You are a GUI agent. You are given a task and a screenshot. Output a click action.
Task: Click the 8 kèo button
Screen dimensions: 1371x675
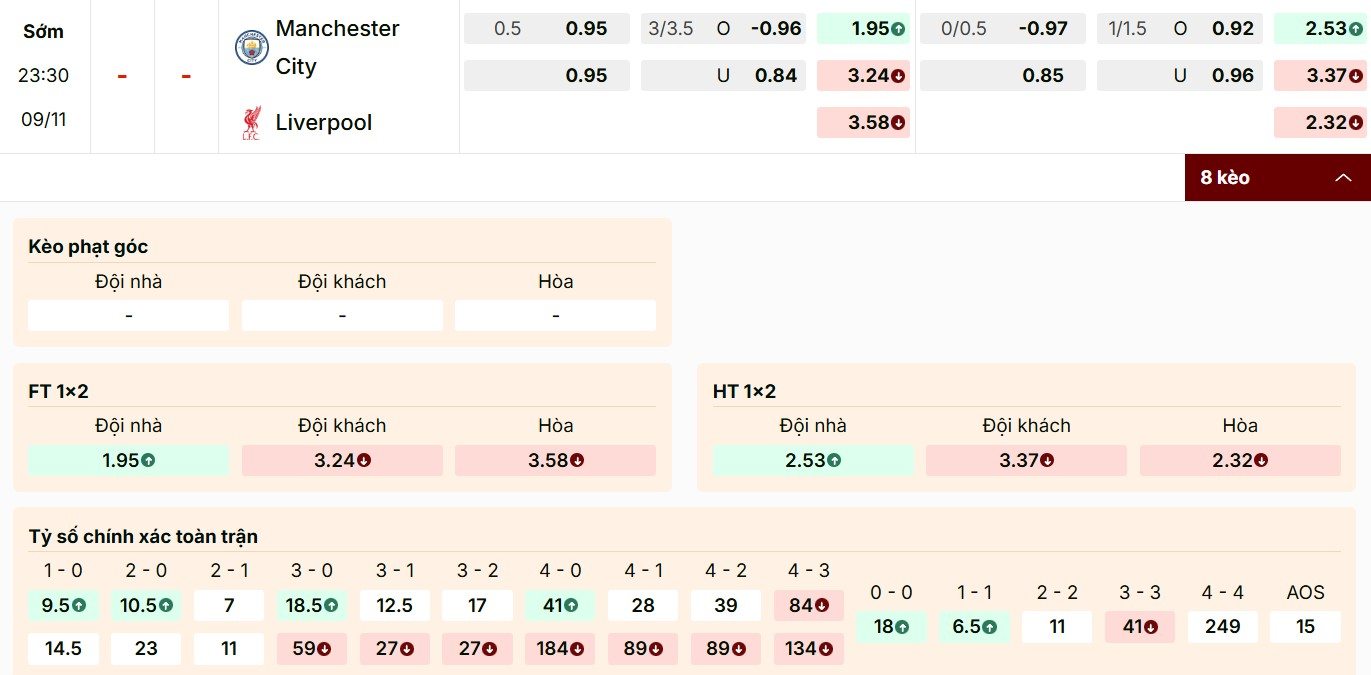[x=1226, y=178]
